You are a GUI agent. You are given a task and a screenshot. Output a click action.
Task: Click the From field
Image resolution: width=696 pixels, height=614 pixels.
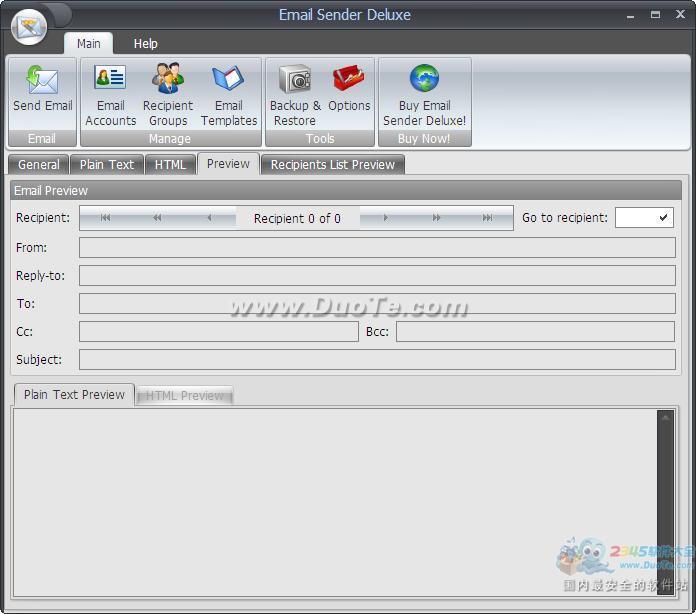(377, 247)
